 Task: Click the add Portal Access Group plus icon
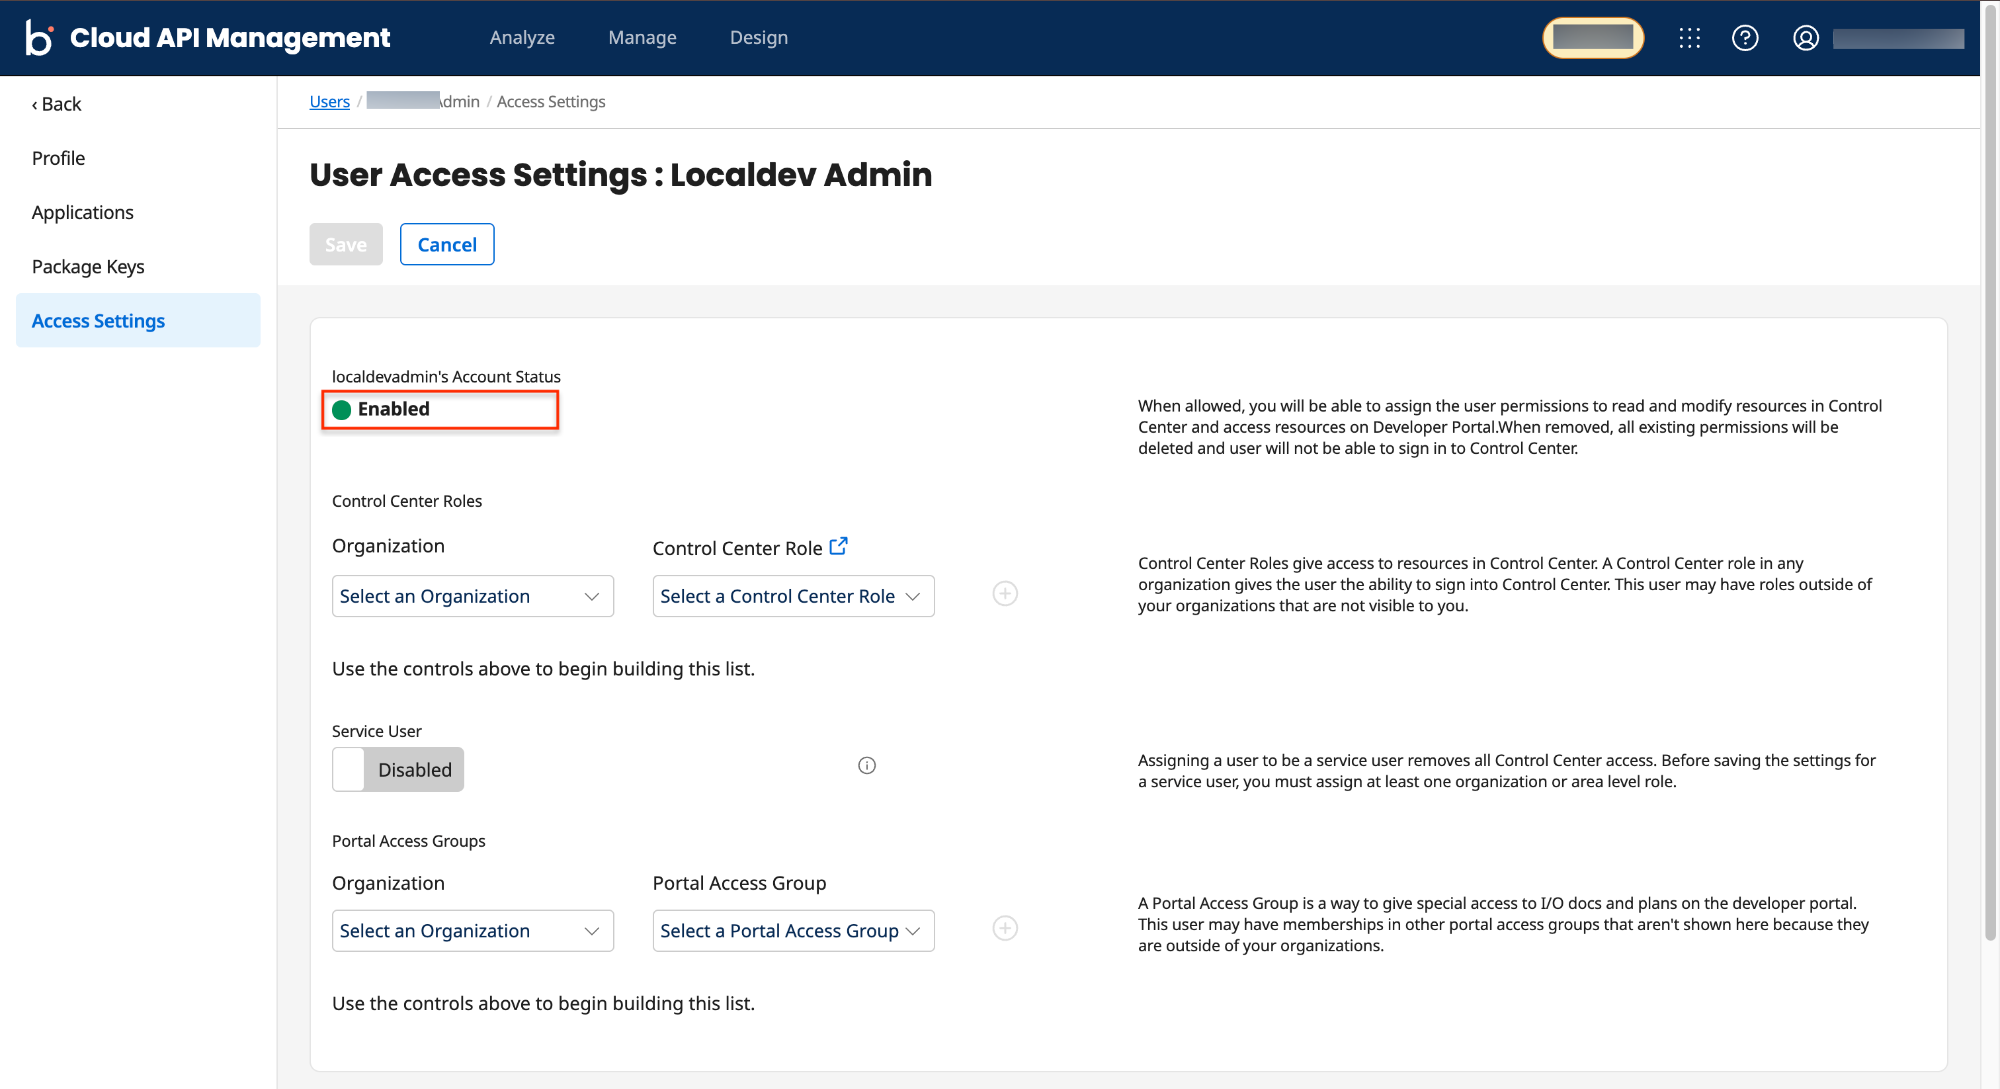(x=1005, y=929)
